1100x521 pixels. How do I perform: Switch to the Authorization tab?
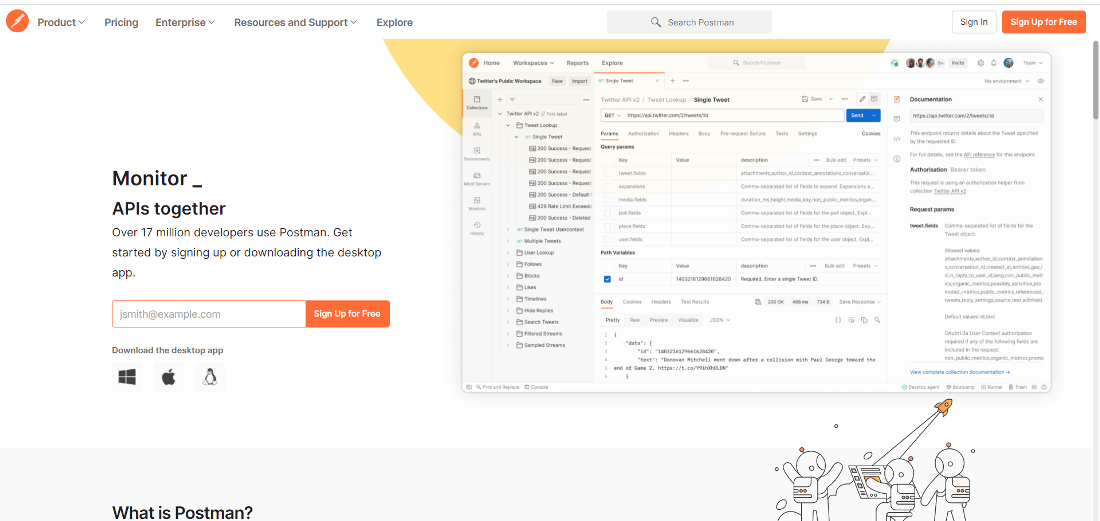643,133
